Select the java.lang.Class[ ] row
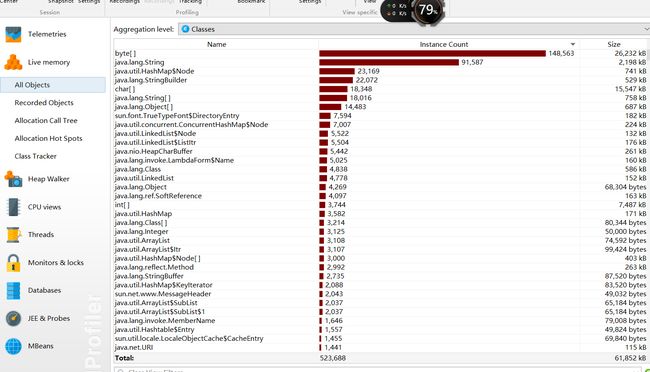 [381, 223]
